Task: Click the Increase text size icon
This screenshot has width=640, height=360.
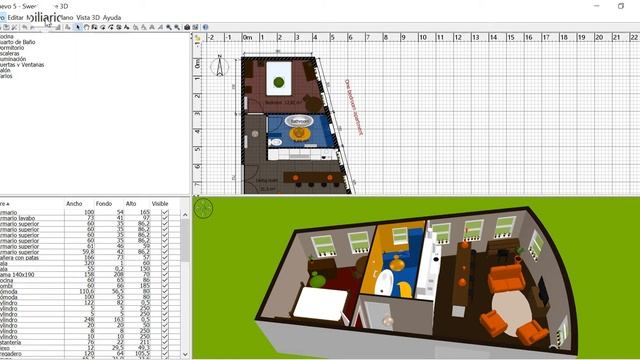Action: pyautogui.click(x=136, y=27)
